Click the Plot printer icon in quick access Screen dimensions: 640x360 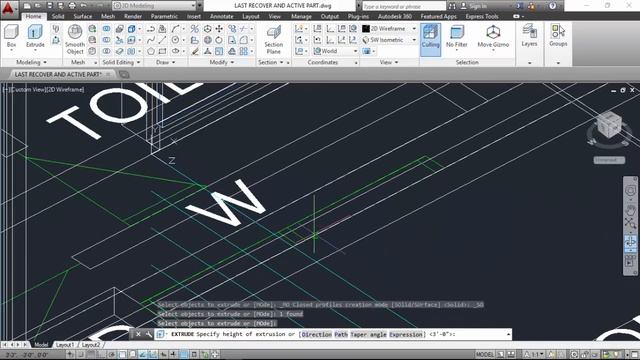tap(72, 6)
